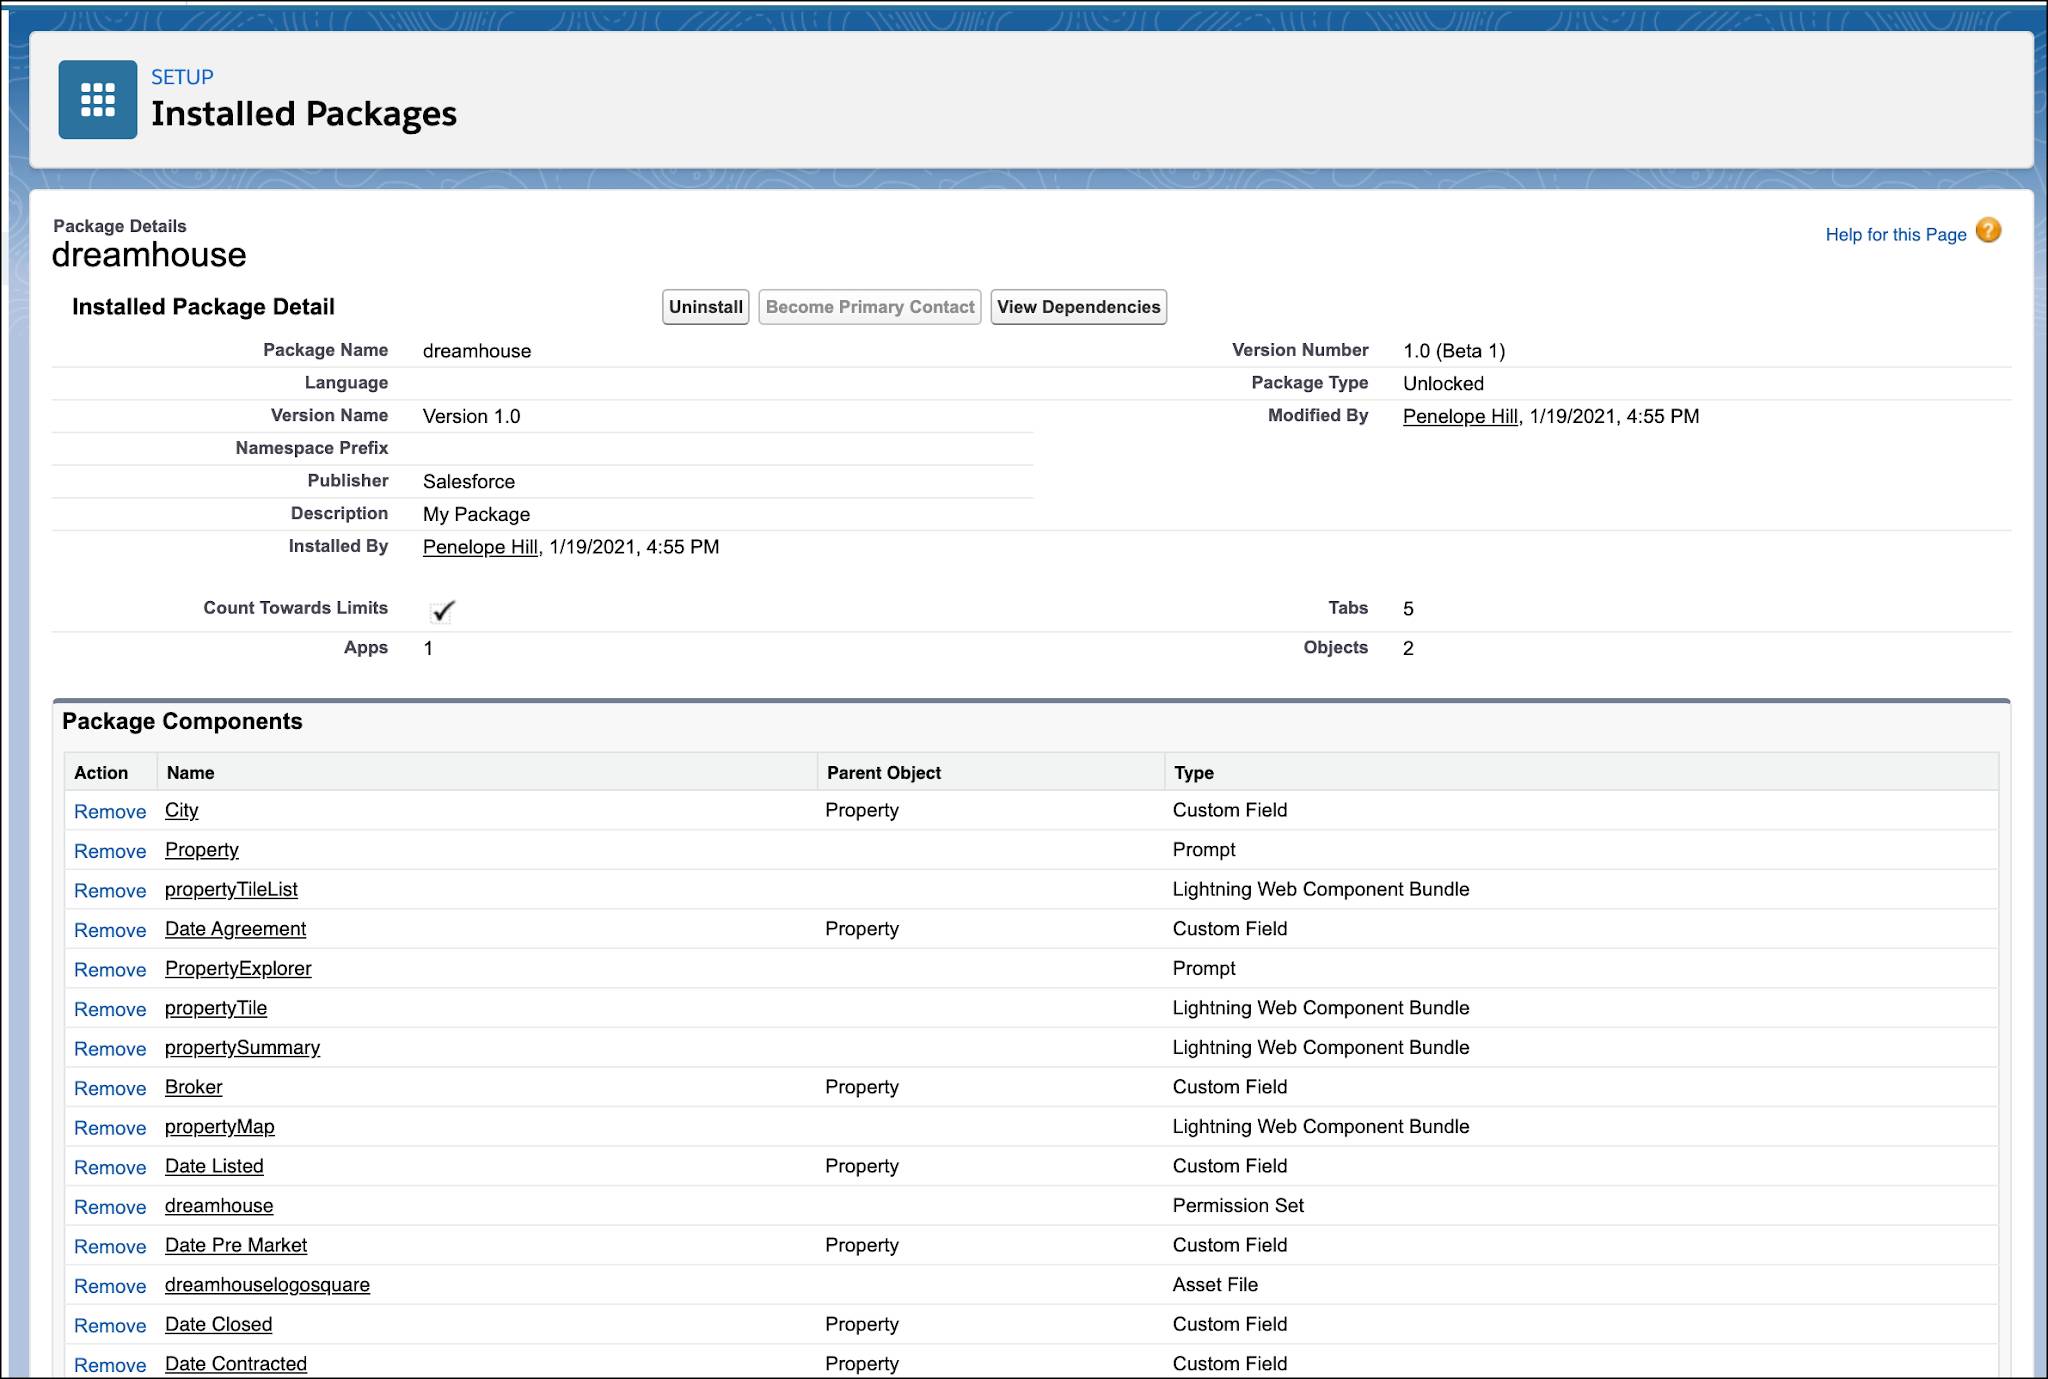Open the propertyMap link

pos(219,1127)
